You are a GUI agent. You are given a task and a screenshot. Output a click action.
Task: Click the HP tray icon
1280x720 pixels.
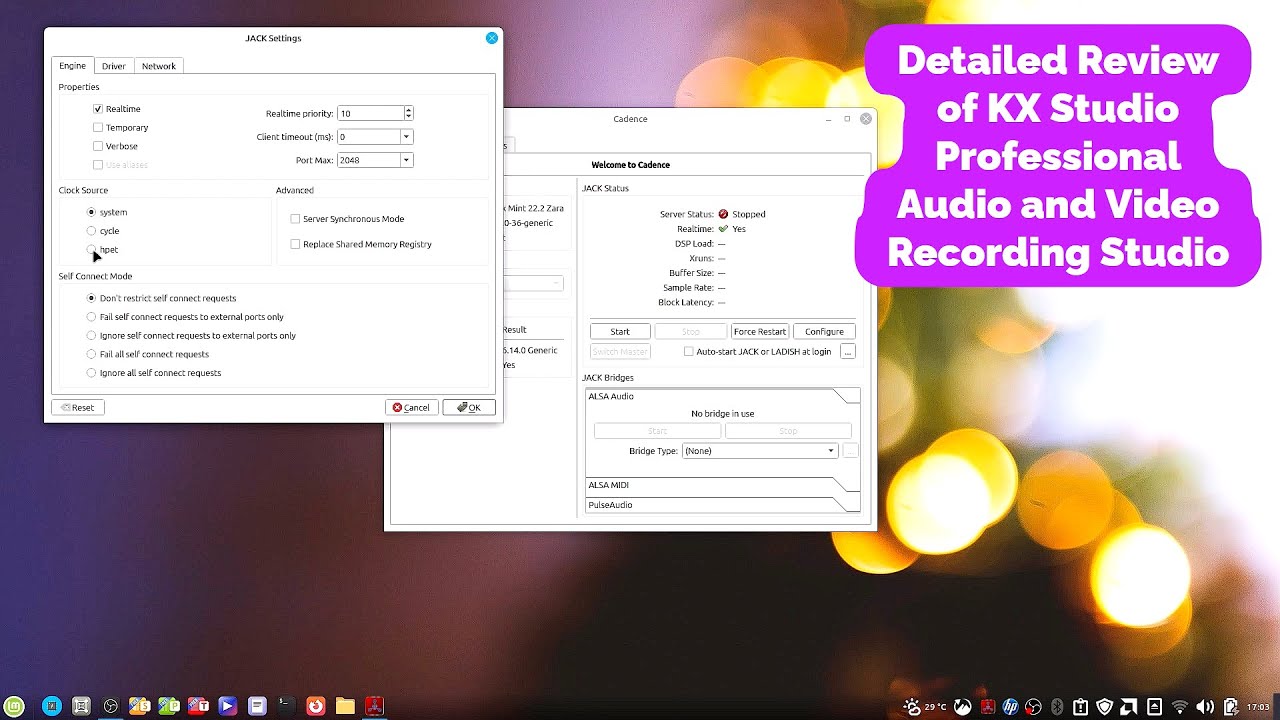tap(1010, 706)
